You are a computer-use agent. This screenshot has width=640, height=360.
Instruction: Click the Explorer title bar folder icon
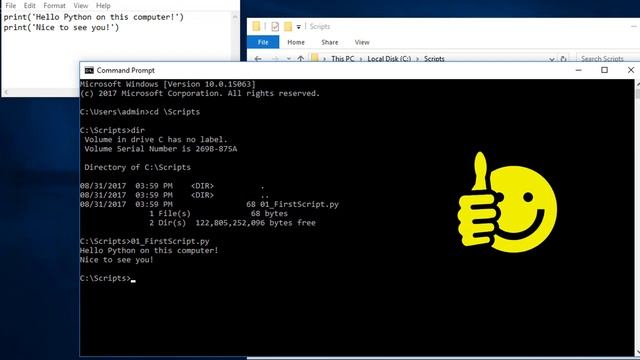(x=256, y=27)
